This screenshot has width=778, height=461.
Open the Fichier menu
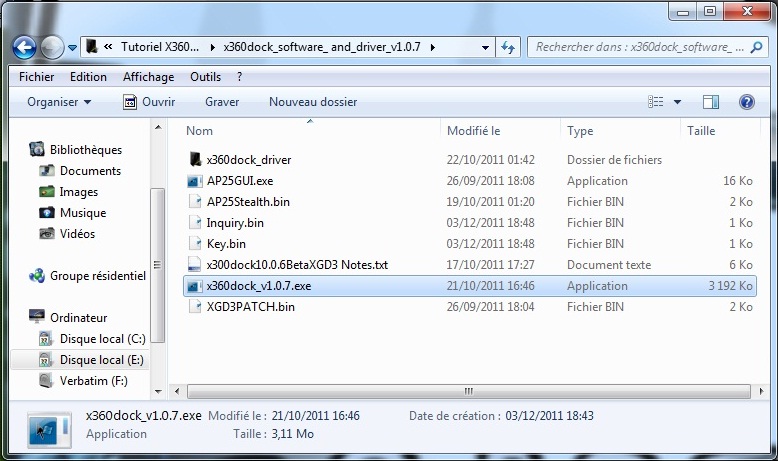36,77
